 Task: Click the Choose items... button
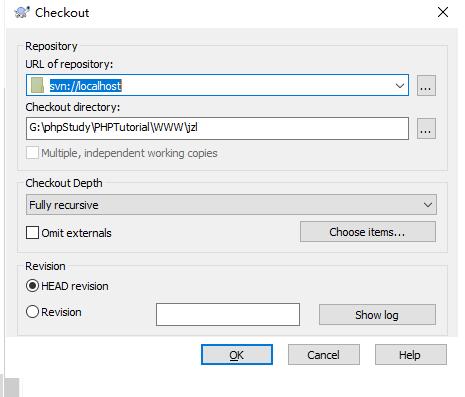pyautogui.click(x=368, y=232)
